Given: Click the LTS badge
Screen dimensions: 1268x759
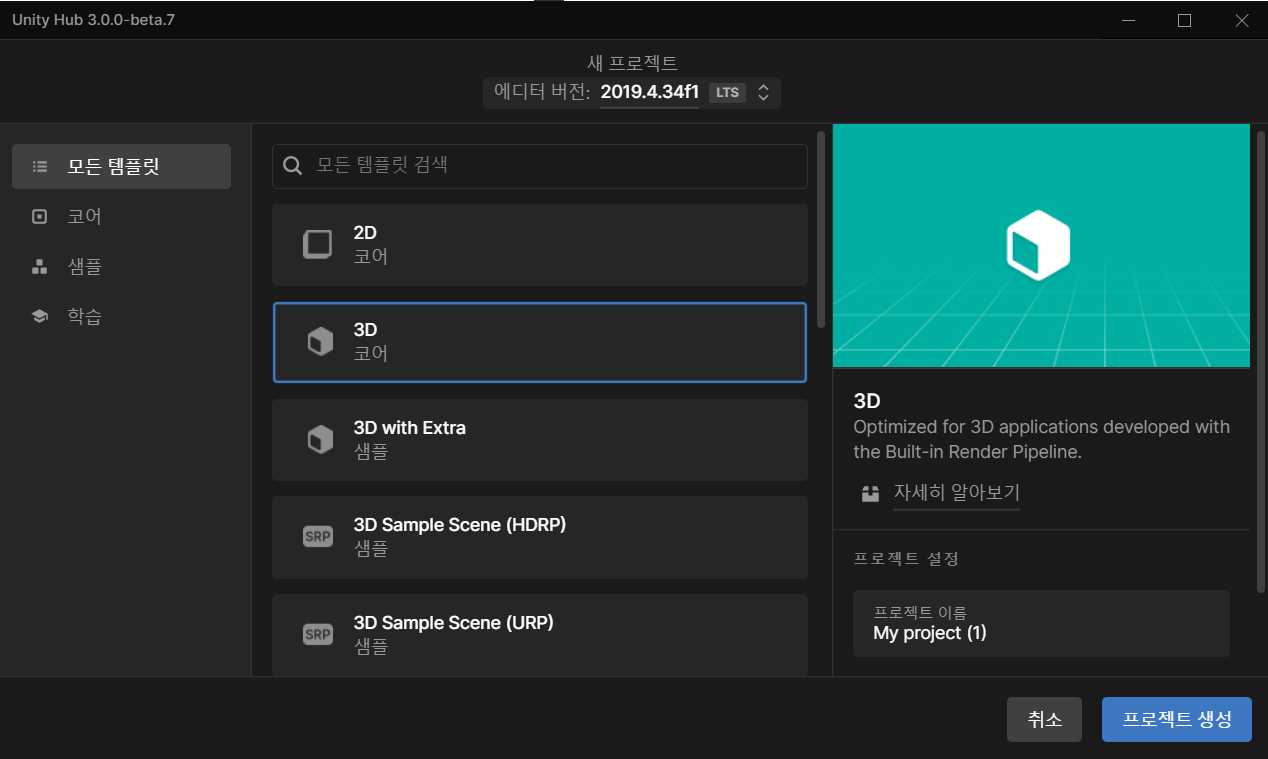Looking at the screenshot, I should coord(727,93).
